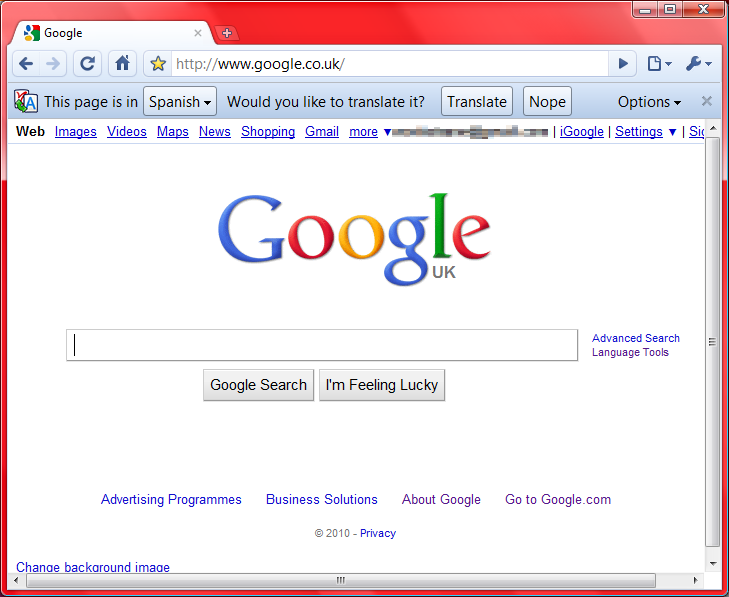Expand the more menu arrow

point(387,133)
